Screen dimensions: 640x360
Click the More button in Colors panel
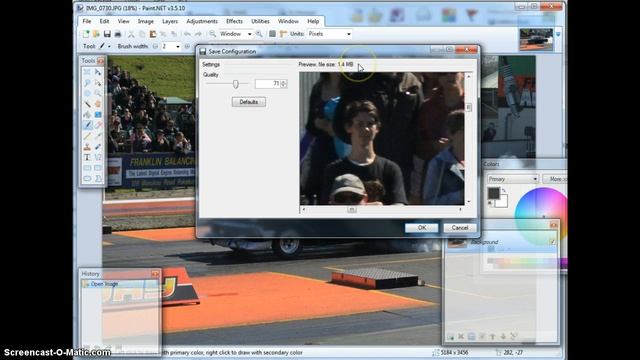pyautogui.click(x=555, y=179)
